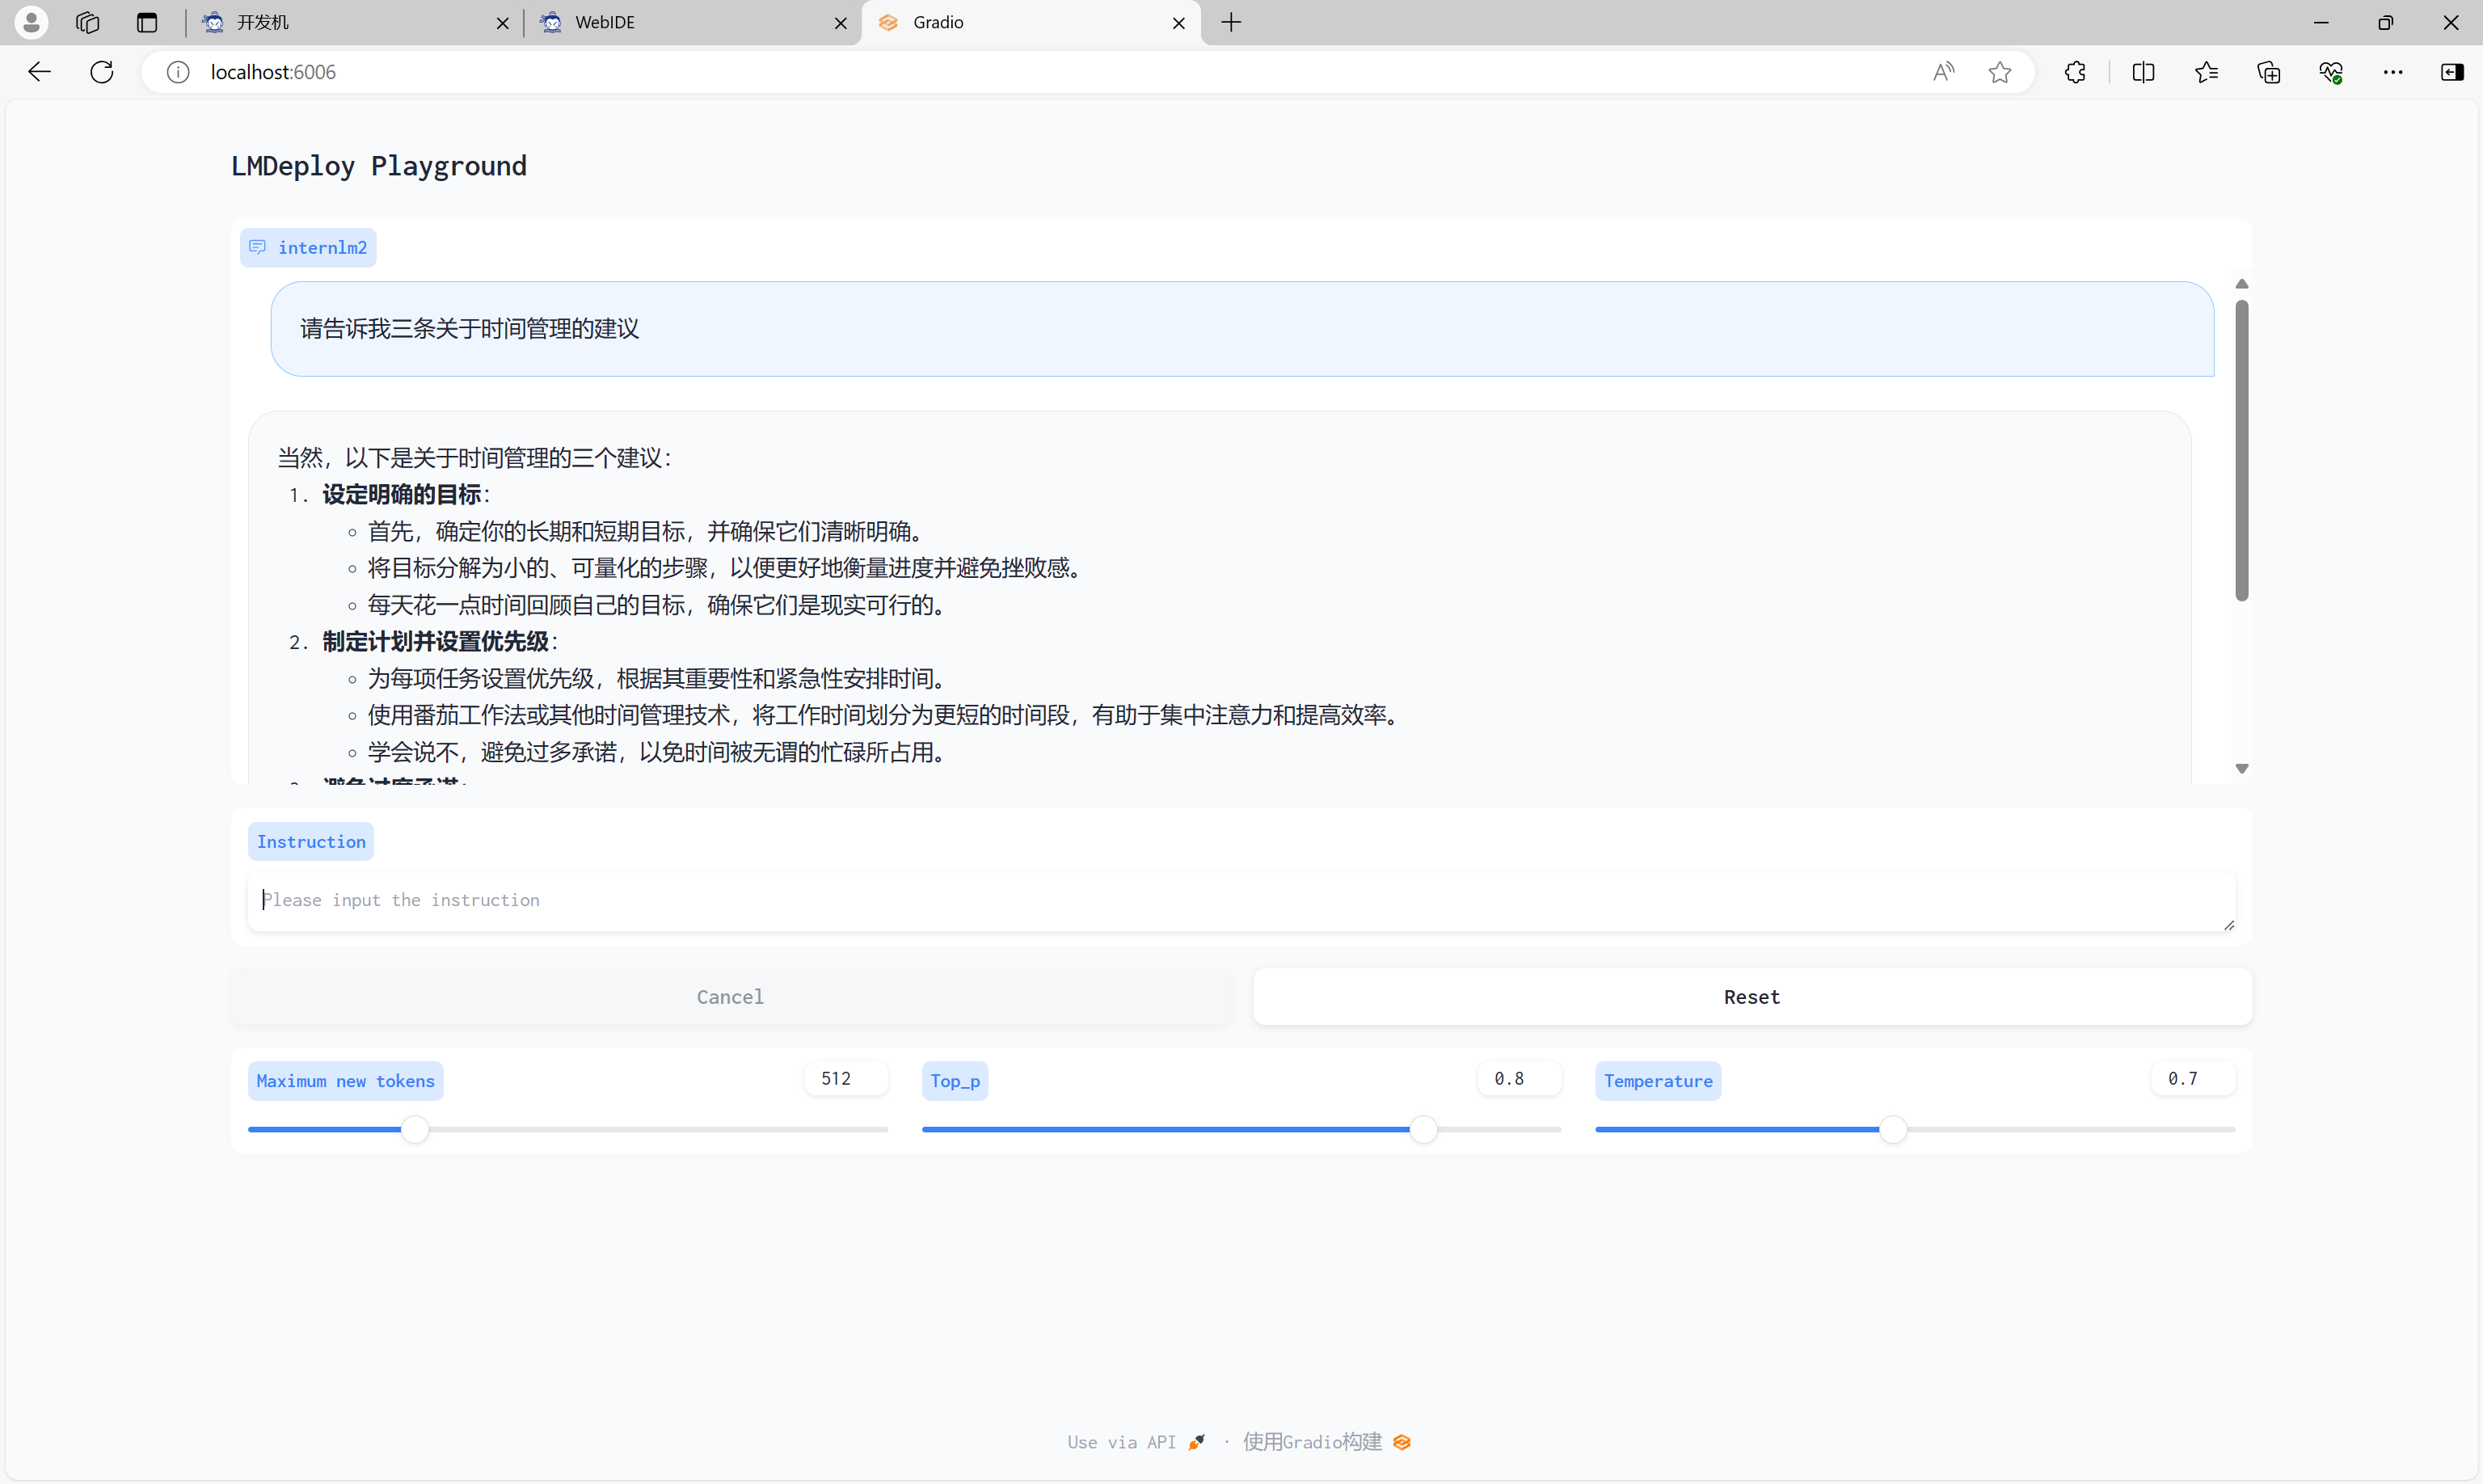Click the Maximum new tokens label

coord(345,1081)
